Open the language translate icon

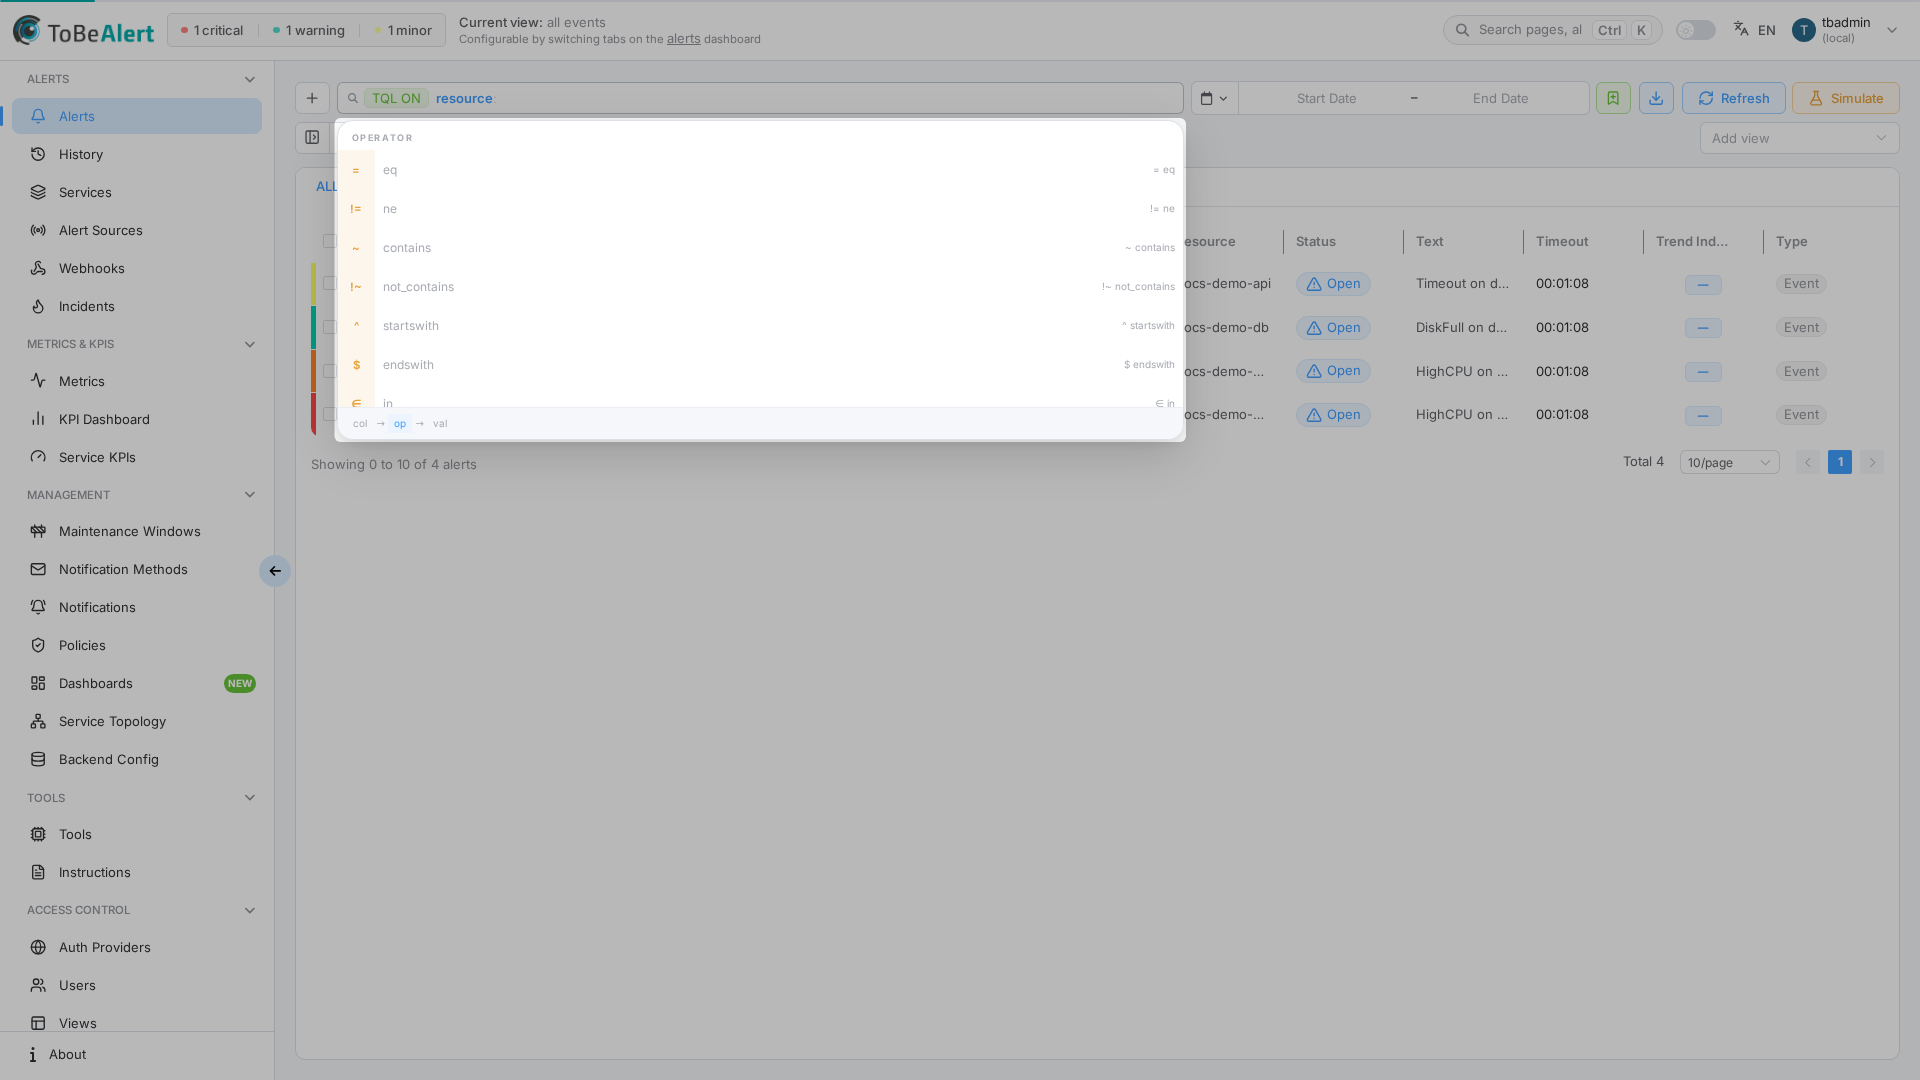click(1741, 29)
